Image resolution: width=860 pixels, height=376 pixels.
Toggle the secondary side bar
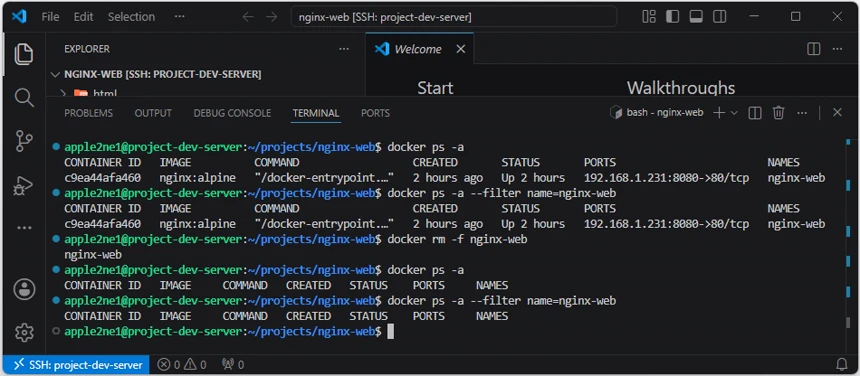[x=720, y=17]
